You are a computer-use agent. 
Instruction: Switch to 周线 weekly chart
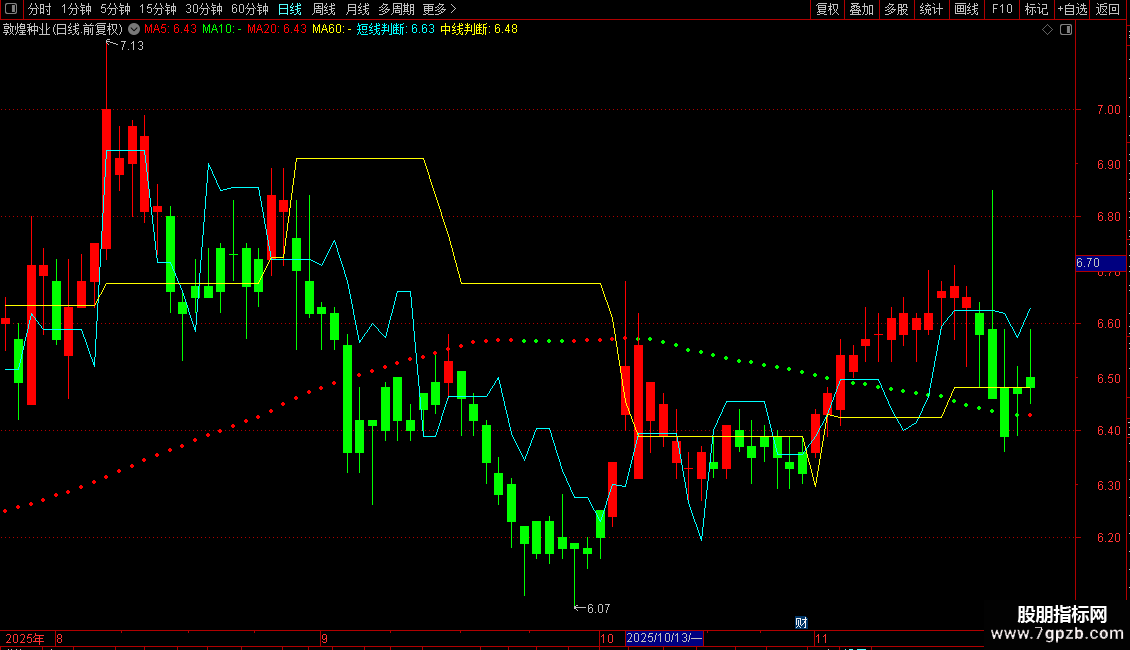pos(324,9)
